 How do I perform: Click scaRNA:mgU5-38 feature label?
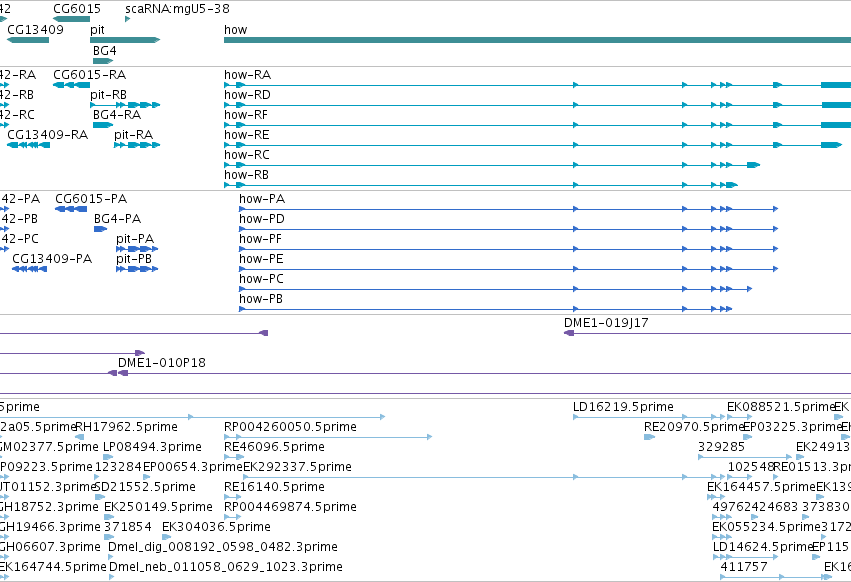(x=177, y=9)
